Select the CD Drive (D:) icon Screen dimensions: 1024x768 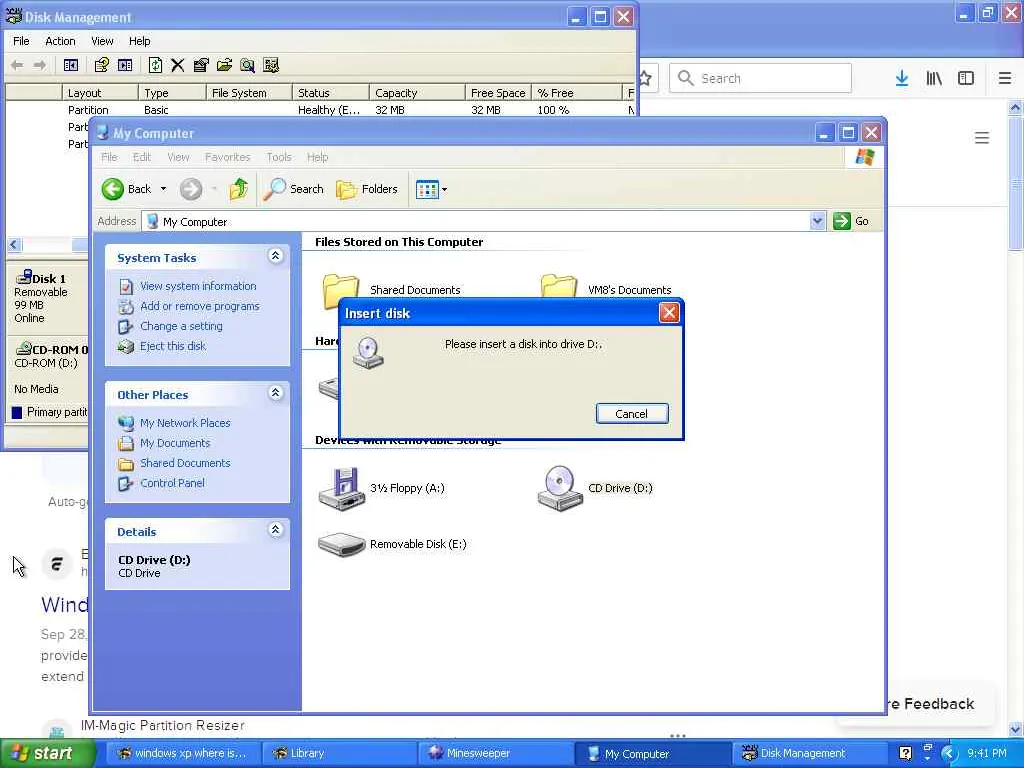[559, 488]
